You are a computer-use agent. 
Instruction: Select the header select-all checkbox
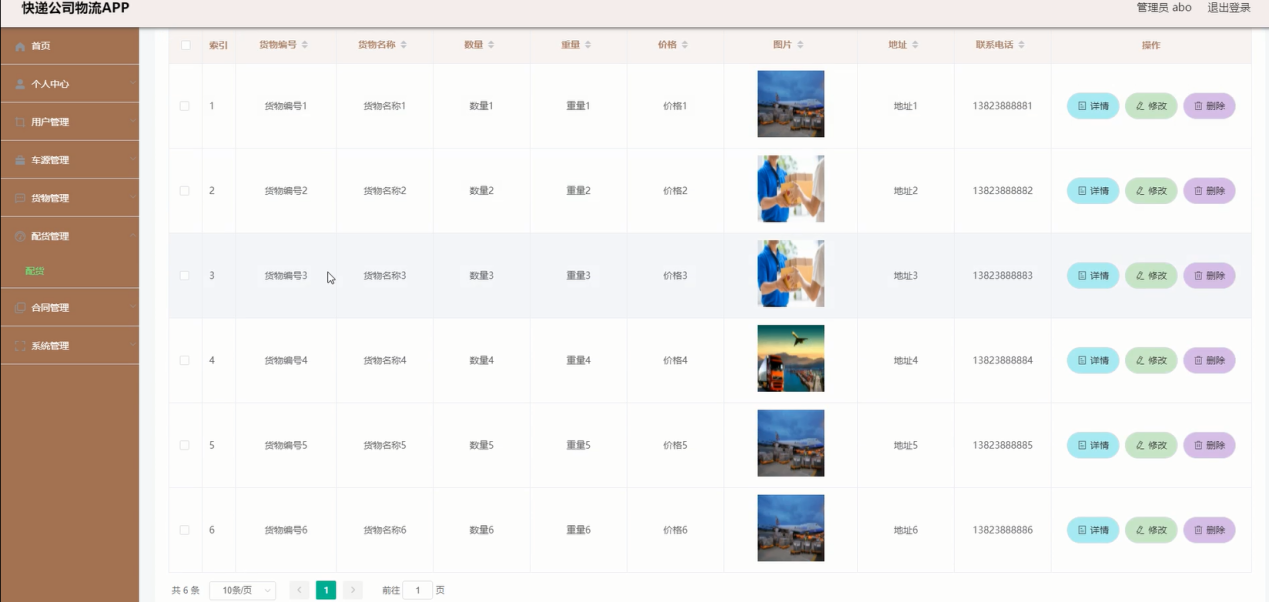185,45
